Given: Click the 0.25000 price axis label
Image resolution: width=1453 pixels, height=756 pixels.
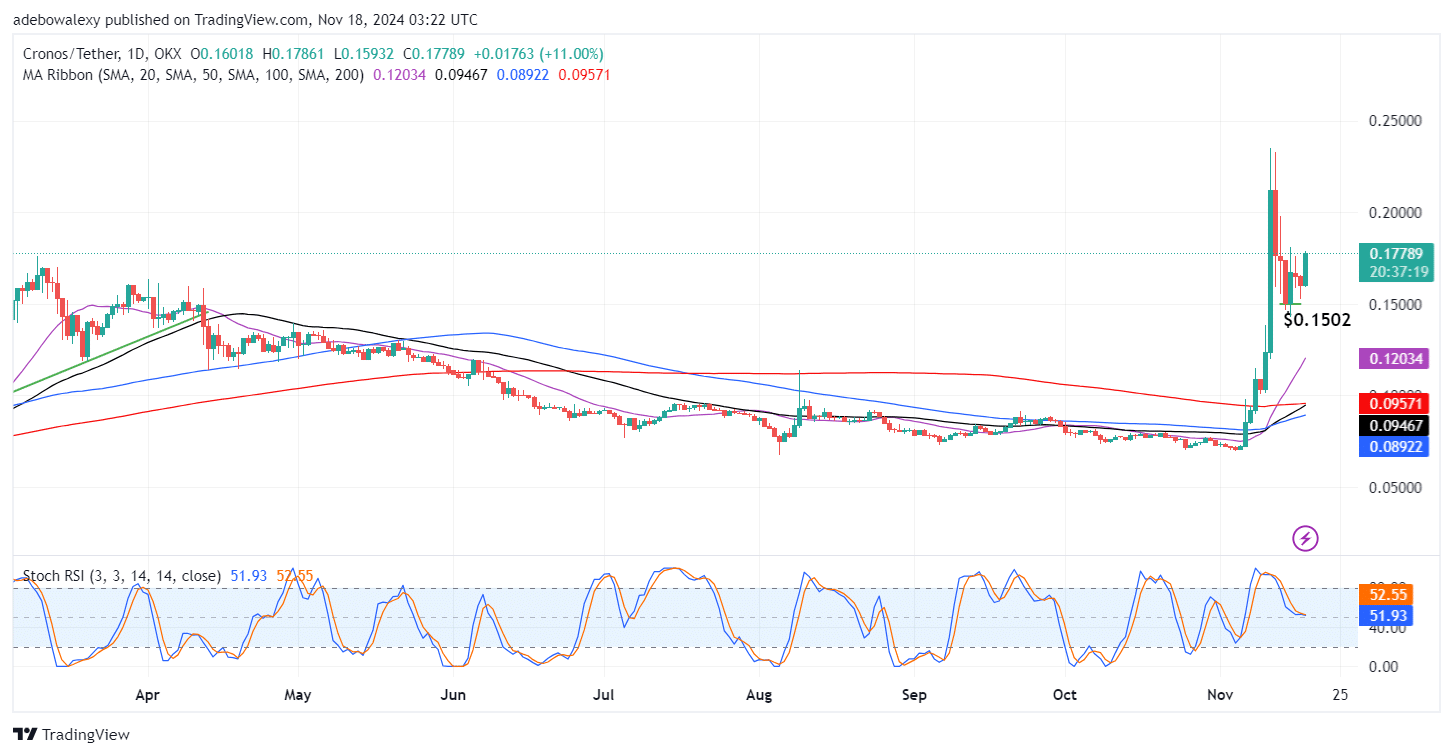Looking at the screenshot, I should (x=1393, y=121).
